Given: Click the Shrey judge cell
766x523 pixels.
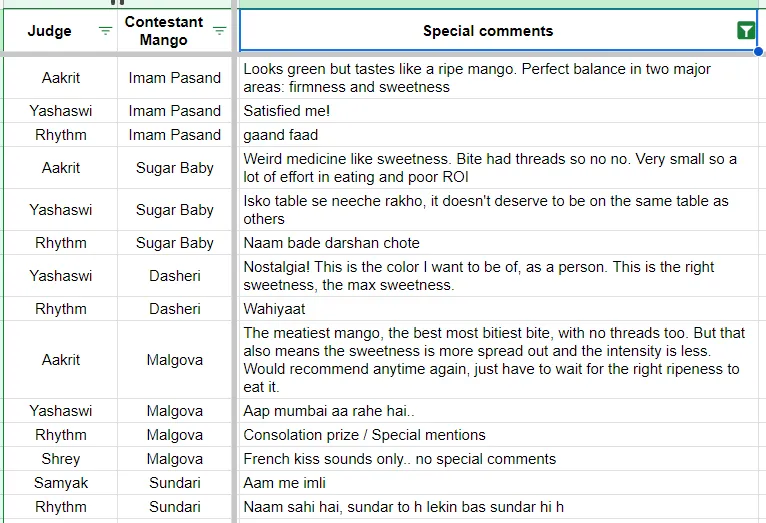Looking at the screenshot, I should (61, 459).
